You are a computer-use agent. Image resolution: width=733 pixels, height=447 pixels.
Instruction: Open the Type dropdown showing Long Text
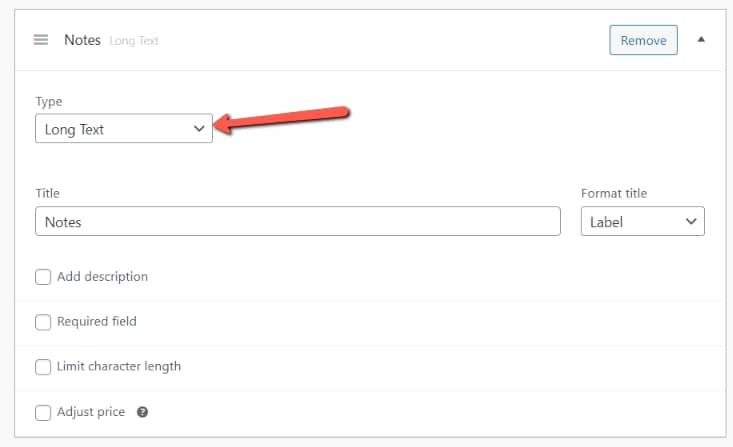coord(124,129)
